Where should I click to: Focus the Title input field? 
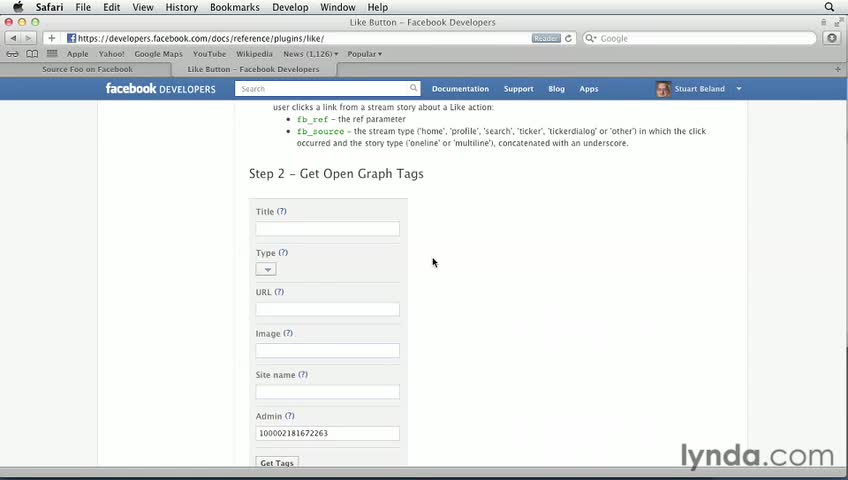328,229
